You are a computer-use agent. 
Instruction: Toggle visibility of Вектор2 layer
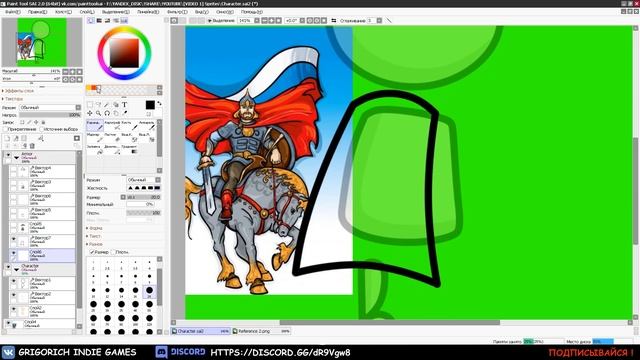click(13, 295)
